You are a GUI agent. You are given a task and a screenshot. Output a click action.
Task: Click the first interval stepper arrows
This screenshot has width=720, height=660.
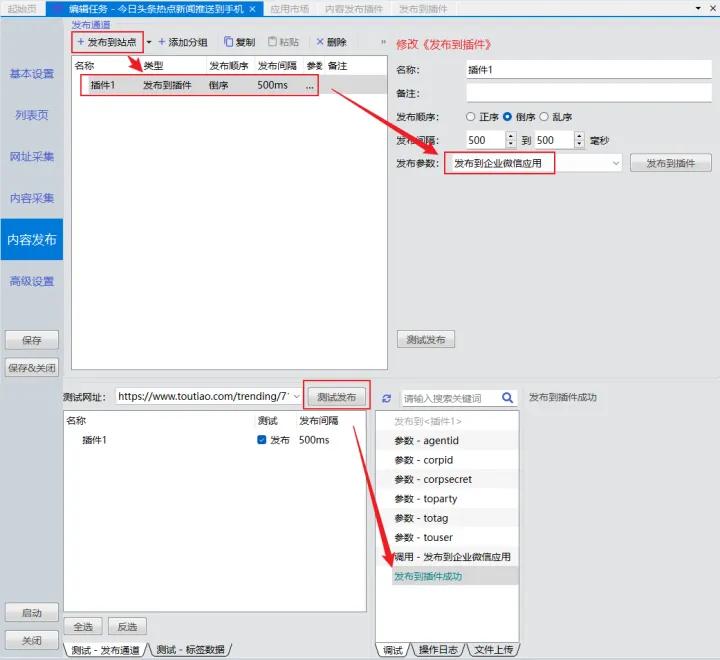(511, 140)
